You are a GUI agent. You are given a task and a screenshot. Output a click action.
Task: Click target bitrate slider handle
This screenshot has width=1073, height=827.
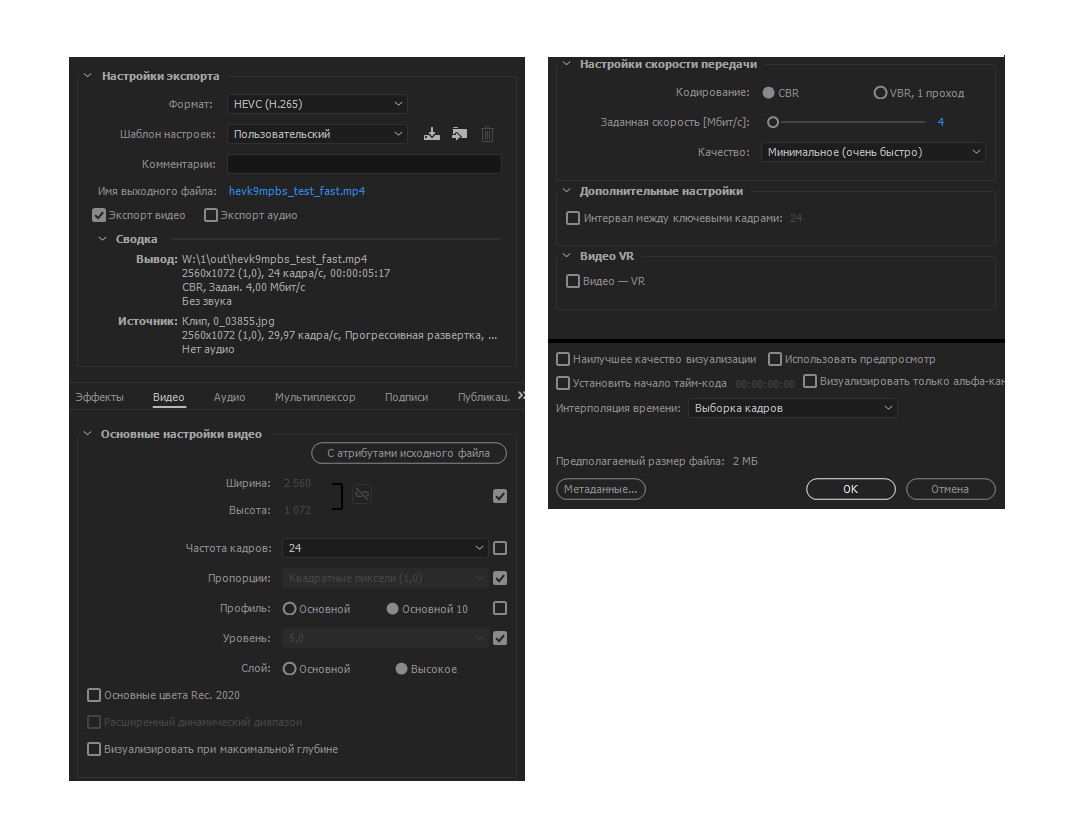773,122
